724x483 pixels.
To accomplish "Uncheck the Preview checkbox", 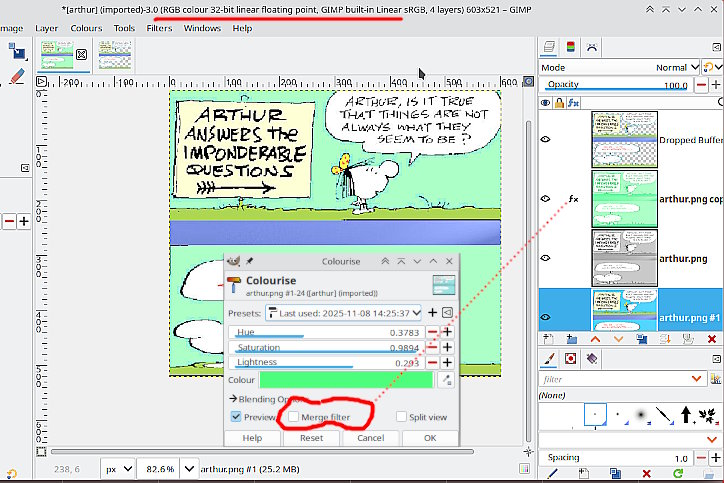I will click(236, 417).
